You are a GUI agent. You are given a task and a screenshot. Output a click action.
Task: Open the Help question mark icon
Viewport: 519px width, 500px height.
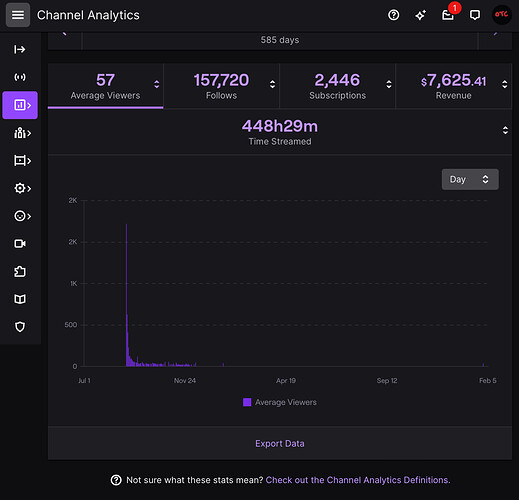click(x=393, y=15)
